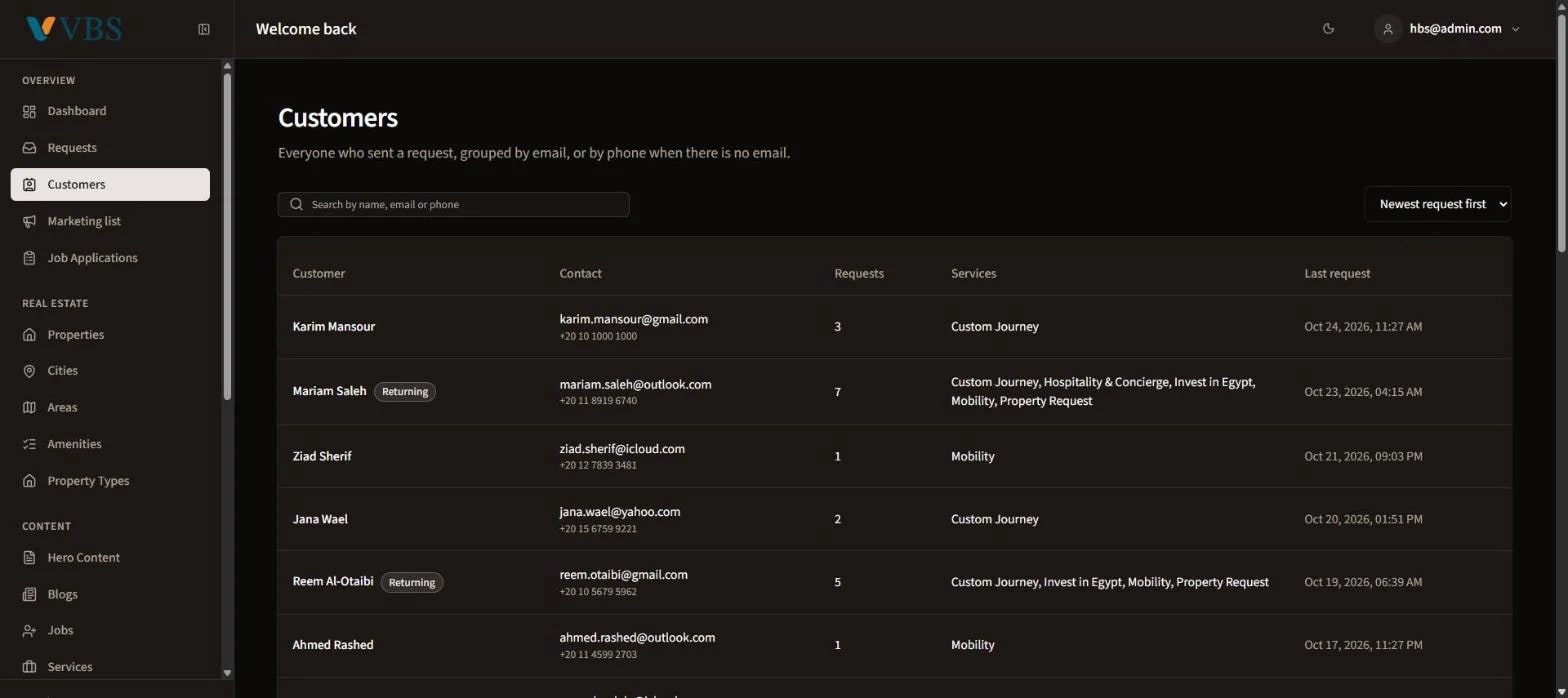The height and width of the screenshot is (698, 1568).
Task: Click Returning badge next to Reem Al-Otaibi
Action: click(x=412, y=582)
